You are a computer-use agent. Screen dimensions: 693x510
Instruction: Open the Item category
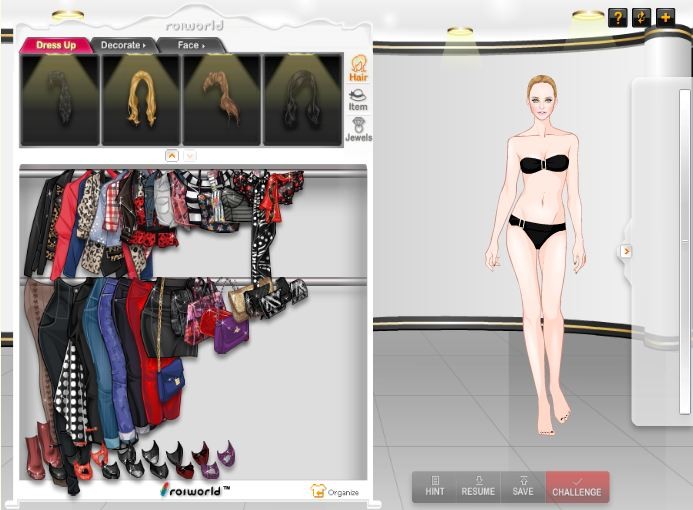tap(357, 99)
